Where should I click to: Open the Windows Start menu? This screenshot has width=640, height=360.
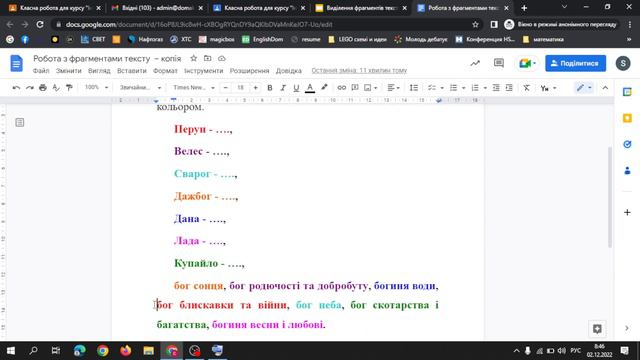(11, 351)
